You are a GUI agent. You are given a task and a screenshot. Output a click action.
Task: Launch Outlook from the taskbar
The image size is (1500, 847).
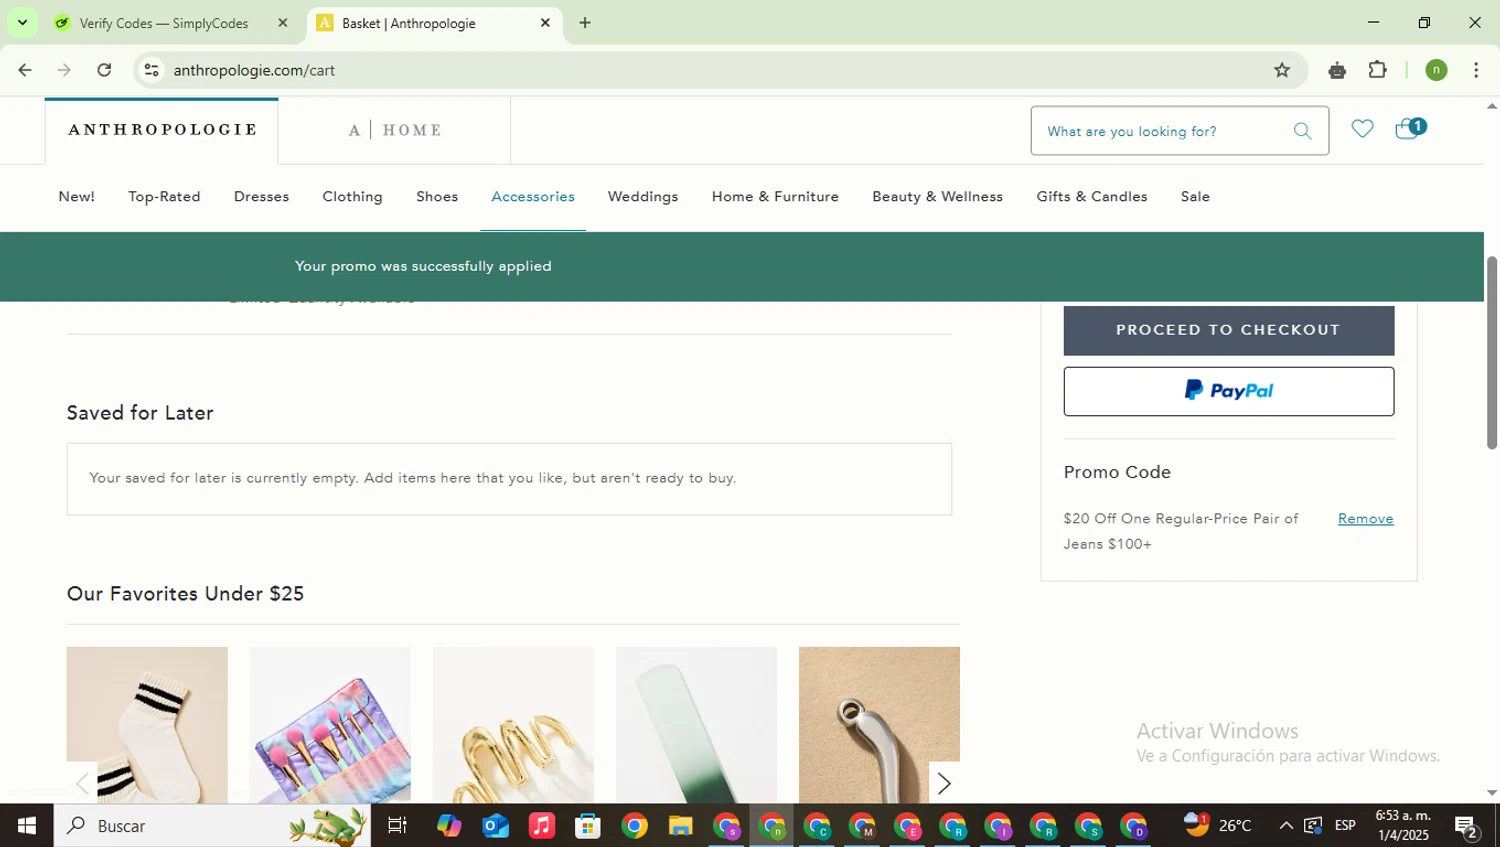(x=495, y=826)
